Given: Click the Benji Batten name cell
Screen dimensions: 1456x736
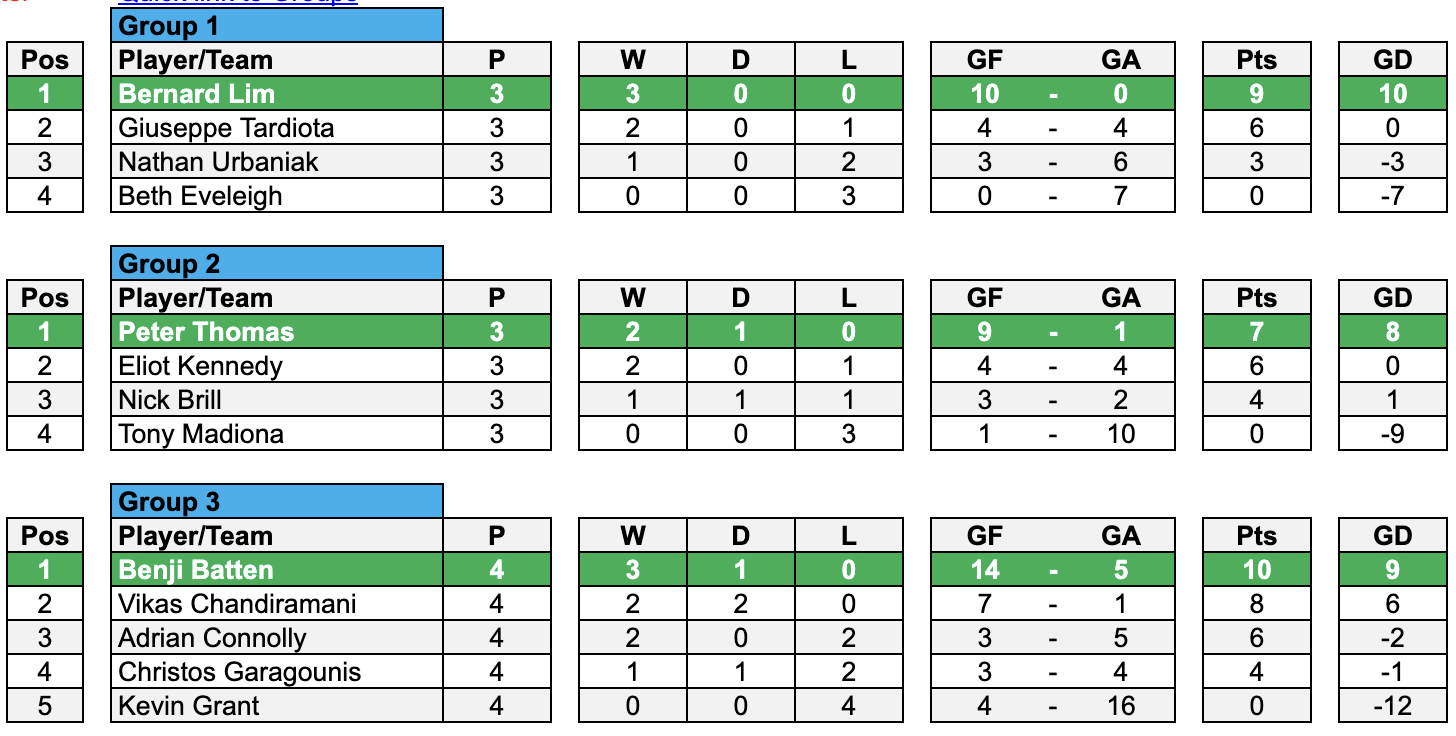Looking at the screenshot, I should [x=277, y=570].
